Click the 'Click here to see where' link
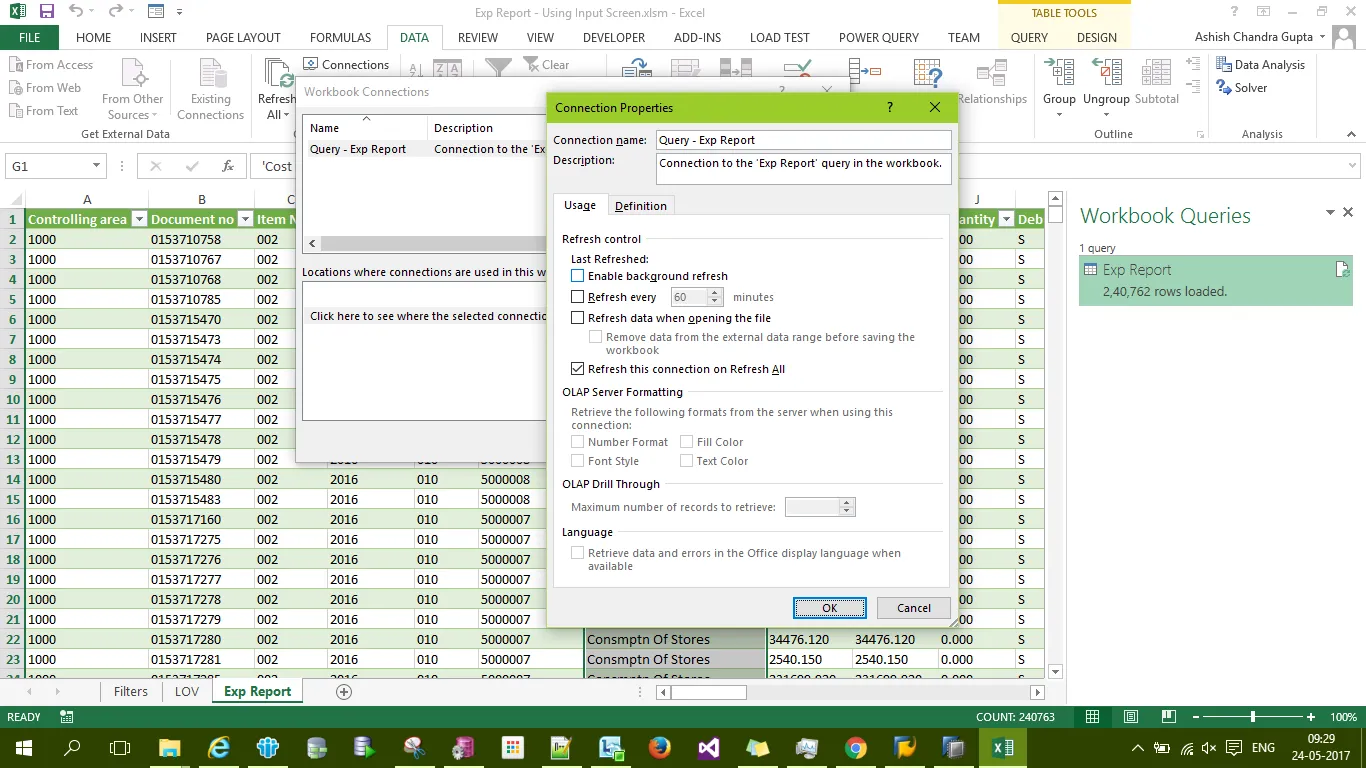The image size is (1366, 768). [427, 316]
